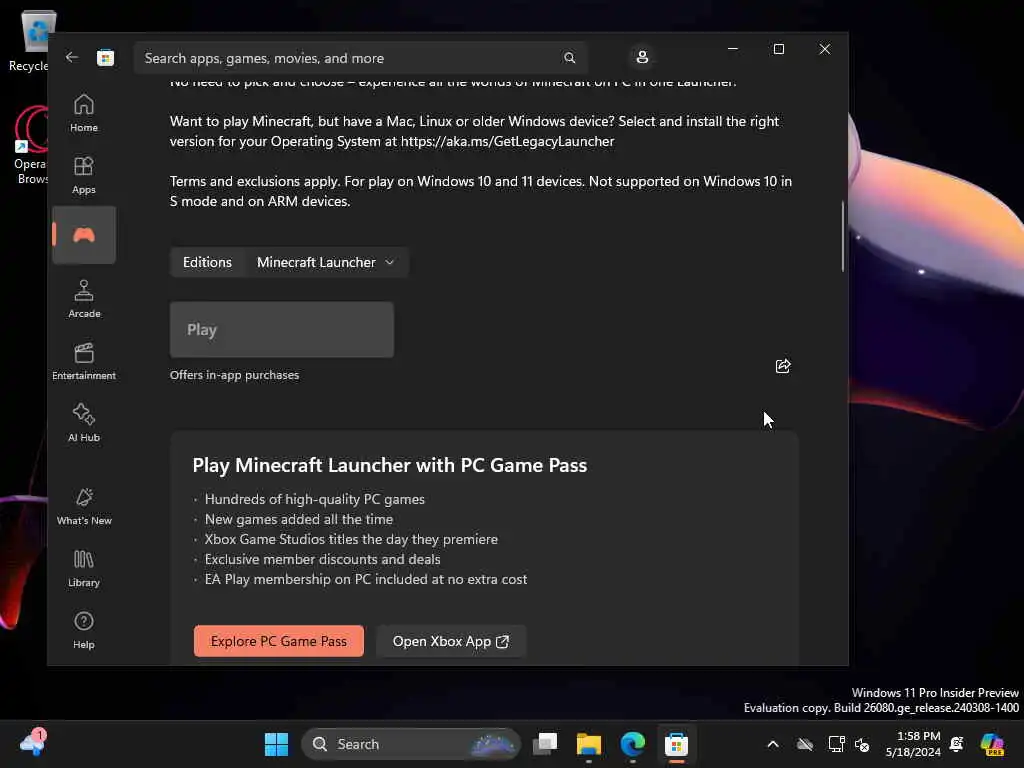This screenshot has width=1024, height=768.
Task: Click the taskbar Search box
Action: point(411,744)
